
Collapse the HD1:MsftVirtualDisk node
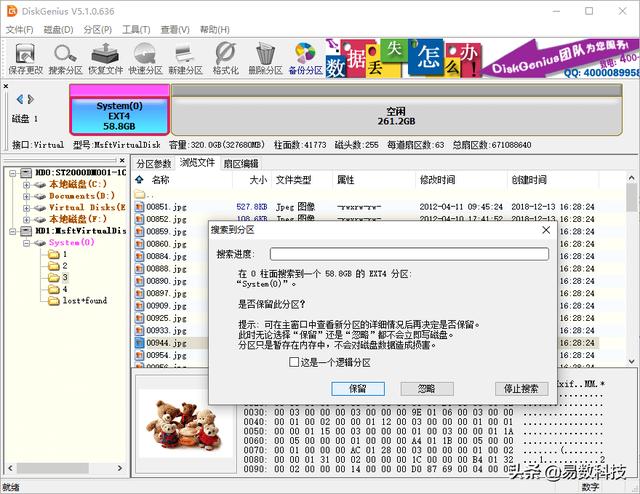tap(13, 231)
